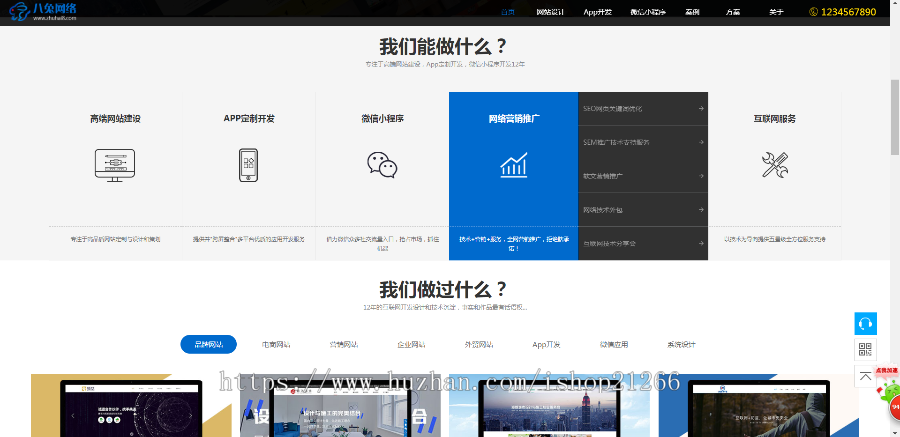Click the arrow on the SEM推广 row
Image resolution: width=900 pixels, height=437 pixels.
[701, 142]
